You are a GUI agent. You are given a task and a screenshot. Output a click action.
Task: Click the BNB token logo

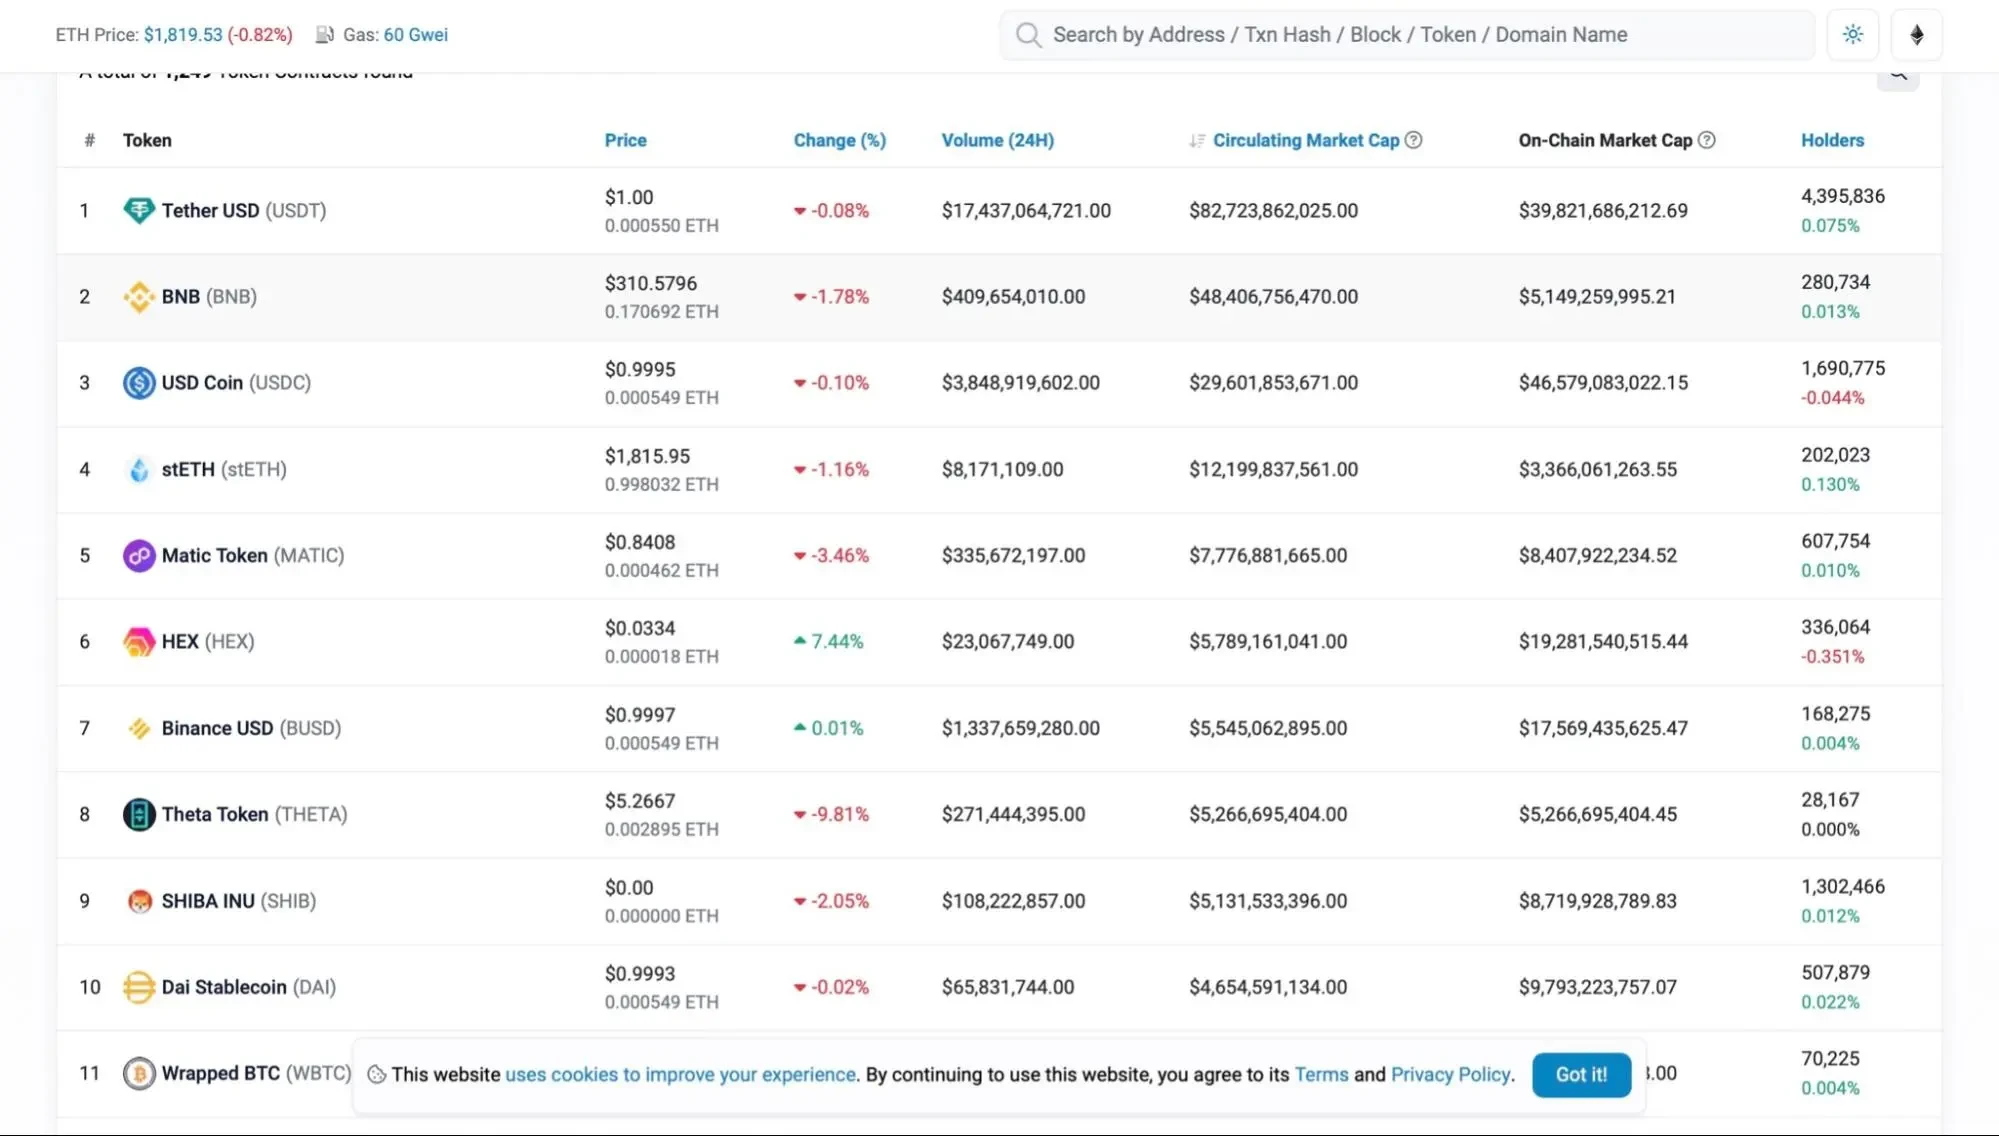pyautogui.click(x=138, y=297)
